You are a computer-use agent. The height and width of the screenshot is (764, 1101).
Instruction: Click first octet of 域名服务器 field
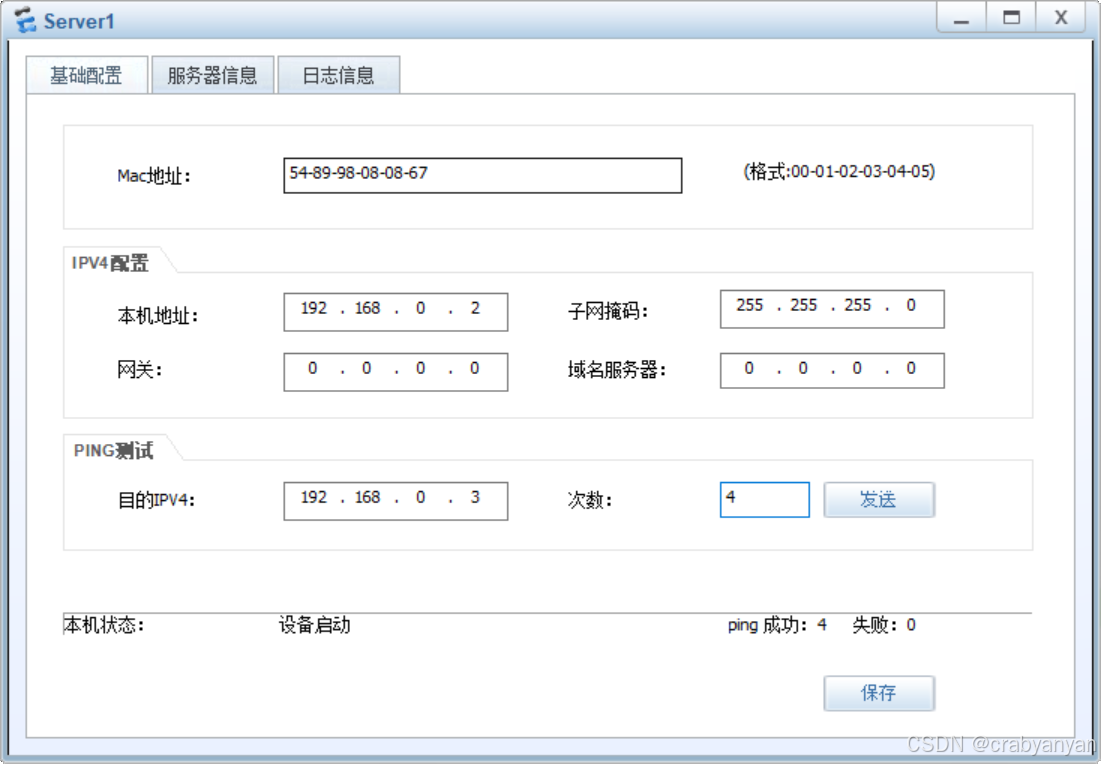tap(749, 370)
